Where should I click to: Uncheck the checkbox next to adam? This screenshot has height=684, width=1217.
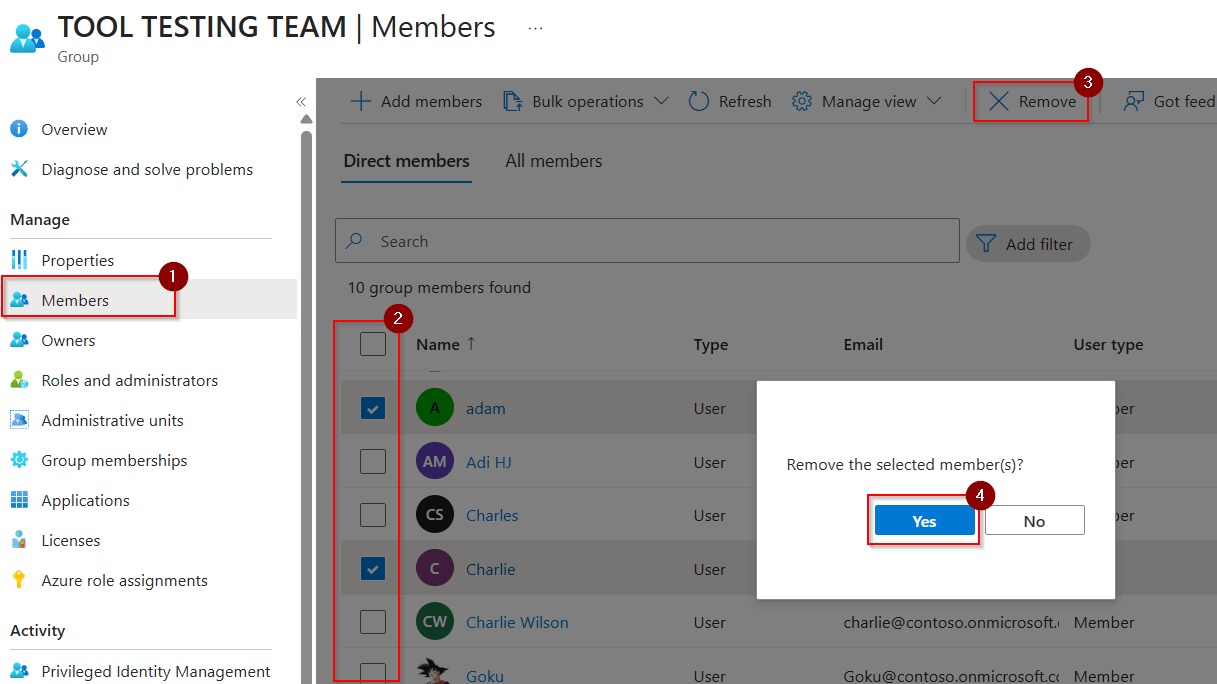tap(372, 408)
